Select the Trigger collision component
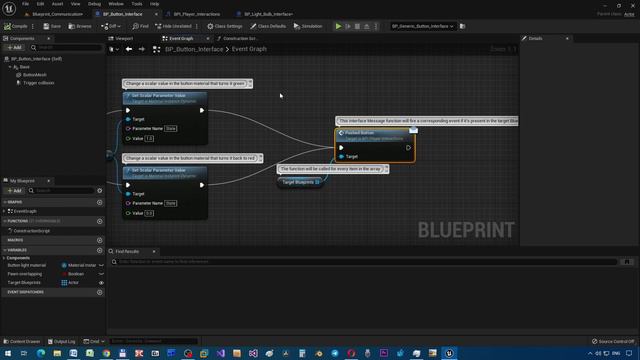The width and height of the screenshot is (640, 360). 38,83
